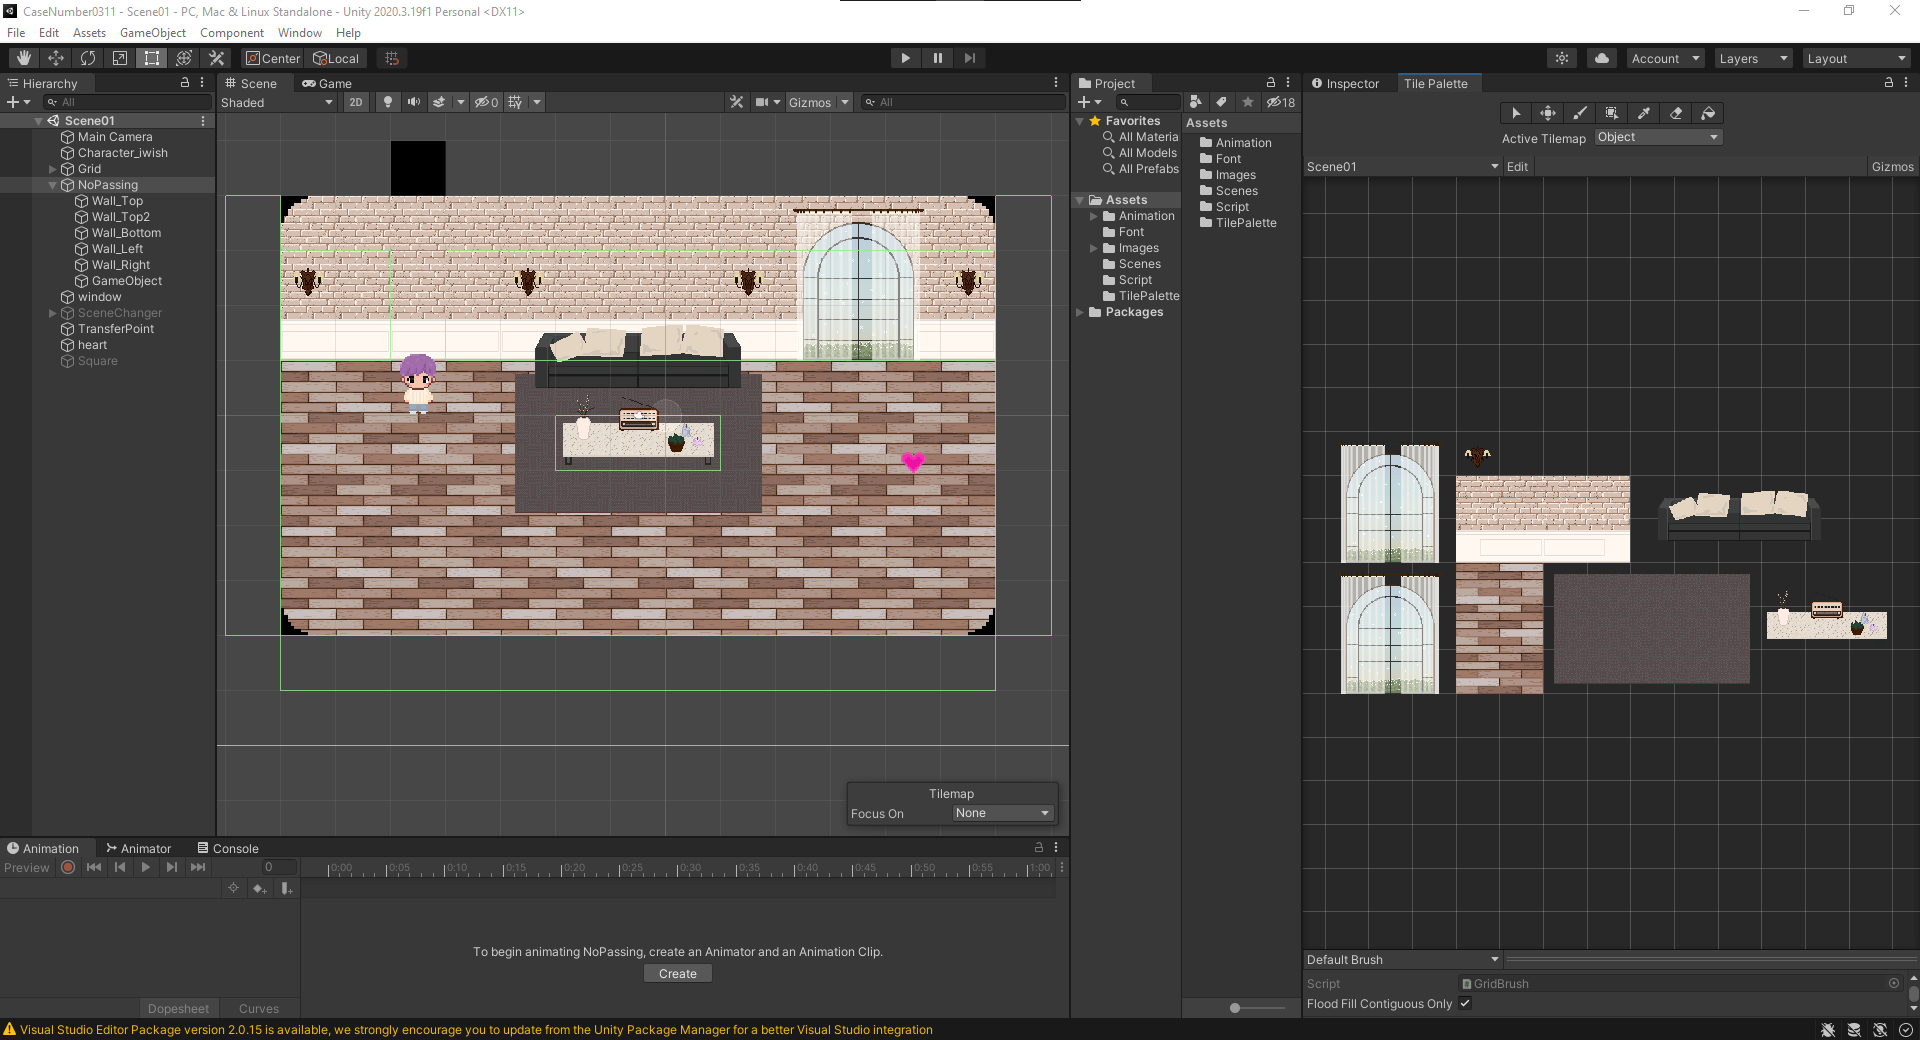This screenshot has height=1040, width=1920.
Task: Select Character_iwish in the Hierarchy
Action: pyautogui.click(x=122, y=153)
